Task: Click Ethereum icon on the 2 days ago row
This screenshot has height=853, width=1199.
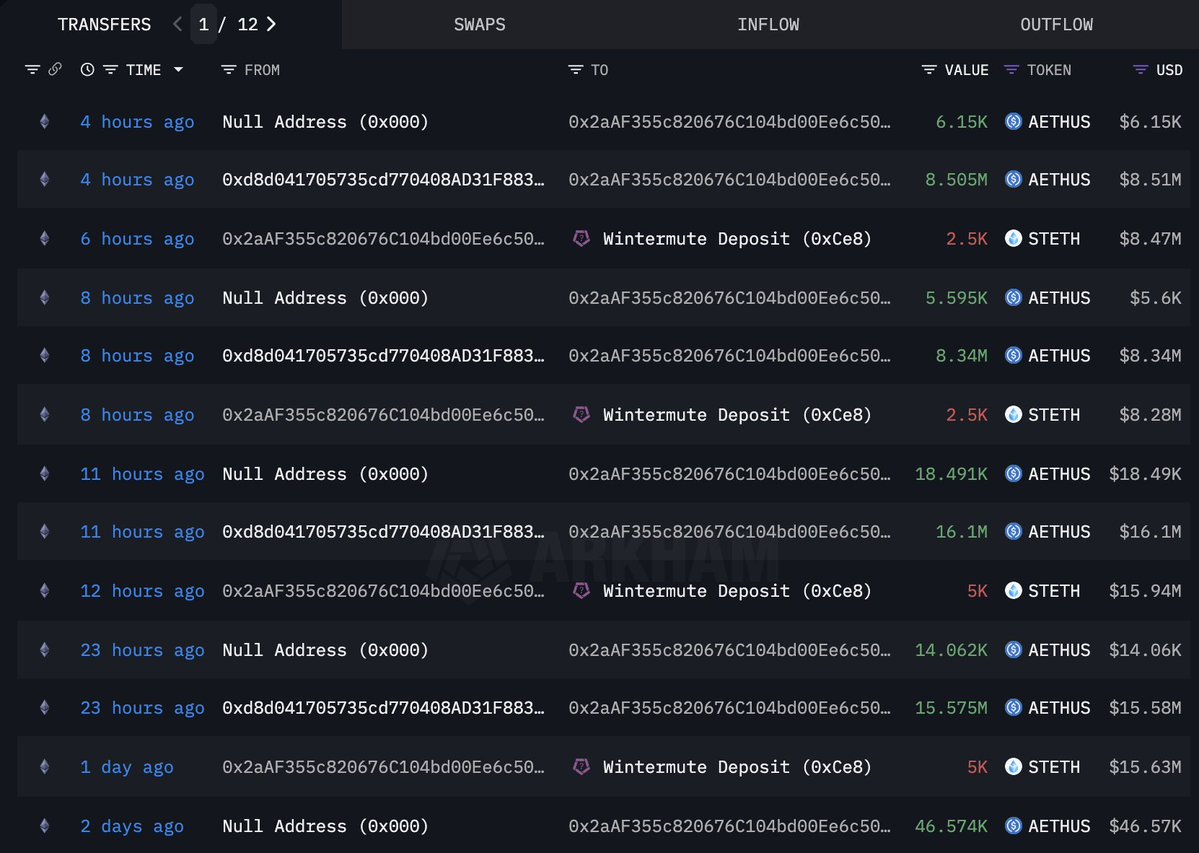Action: [x=44, y=825]
